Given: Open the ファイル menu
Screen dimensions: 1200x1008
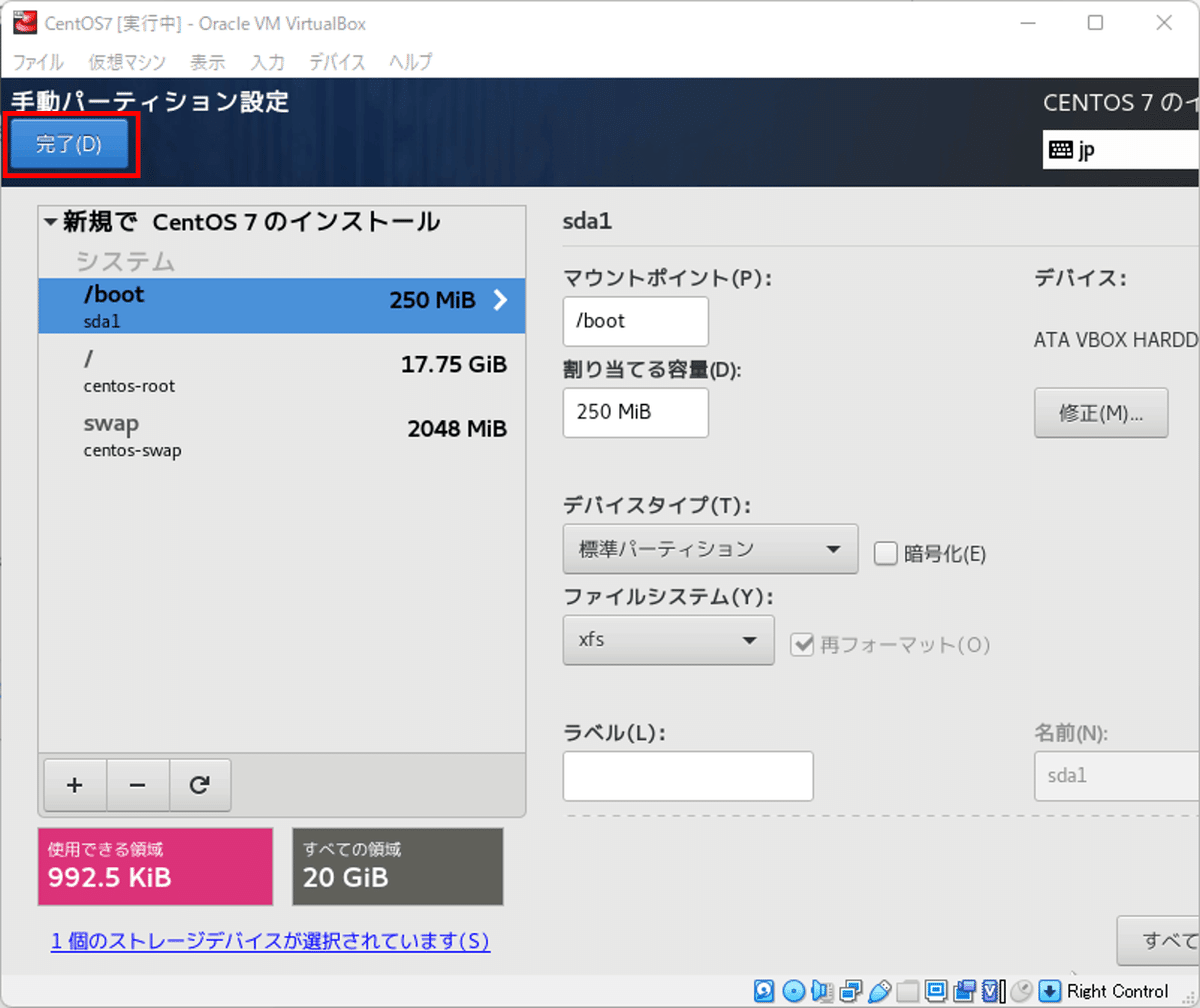Looking at the screenshot, I should pos(37,62).
